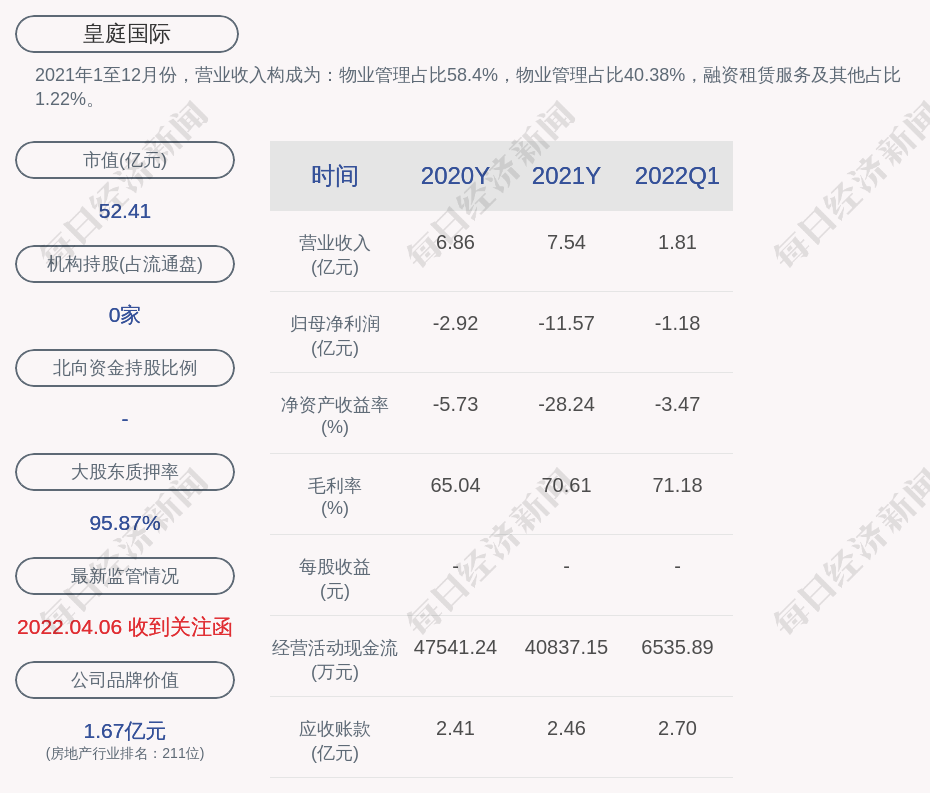930x793 pixels.
Task: Click the 1.67亿元 brand value figure
Action: pyautogui.click(x=125, y=731)
